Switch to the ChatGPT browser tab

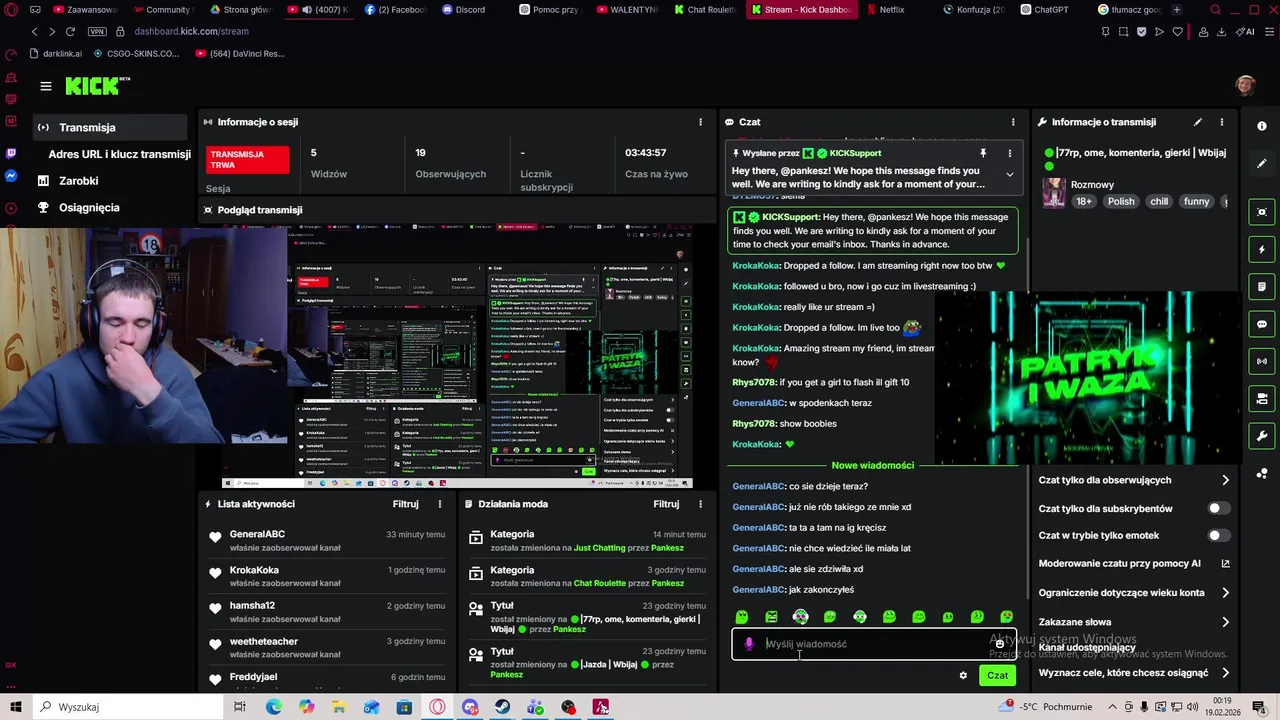coord(1051,10)
